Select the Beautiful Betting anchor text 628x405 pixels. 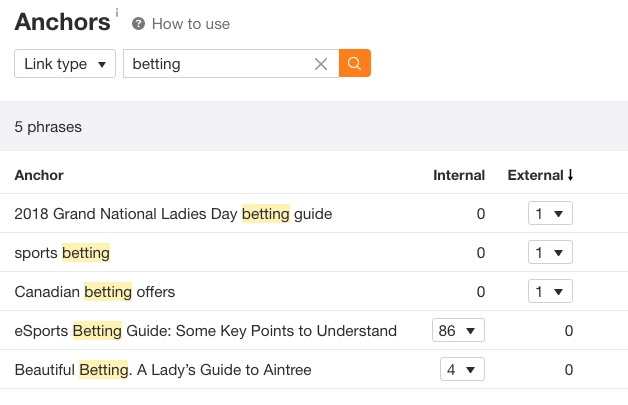[x=163, y=369]
